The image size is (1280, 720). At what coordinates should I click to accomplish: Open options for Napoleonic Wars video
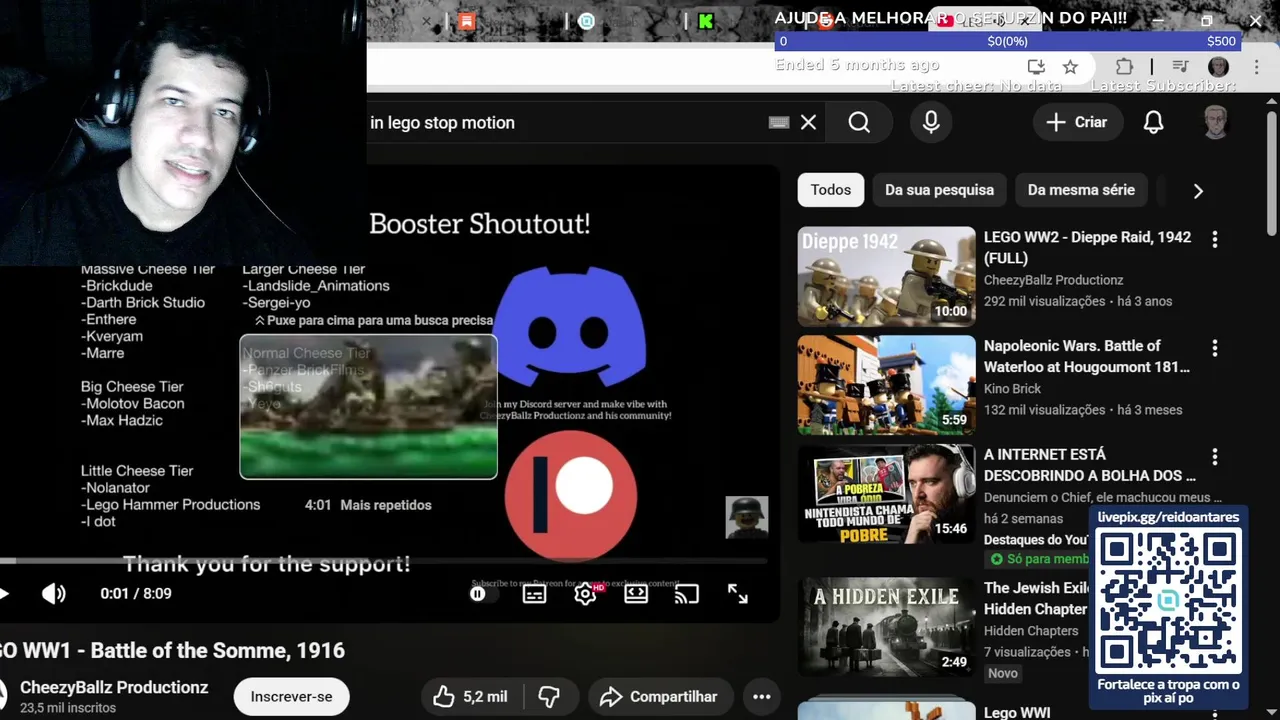click(x=1215, y=348)
